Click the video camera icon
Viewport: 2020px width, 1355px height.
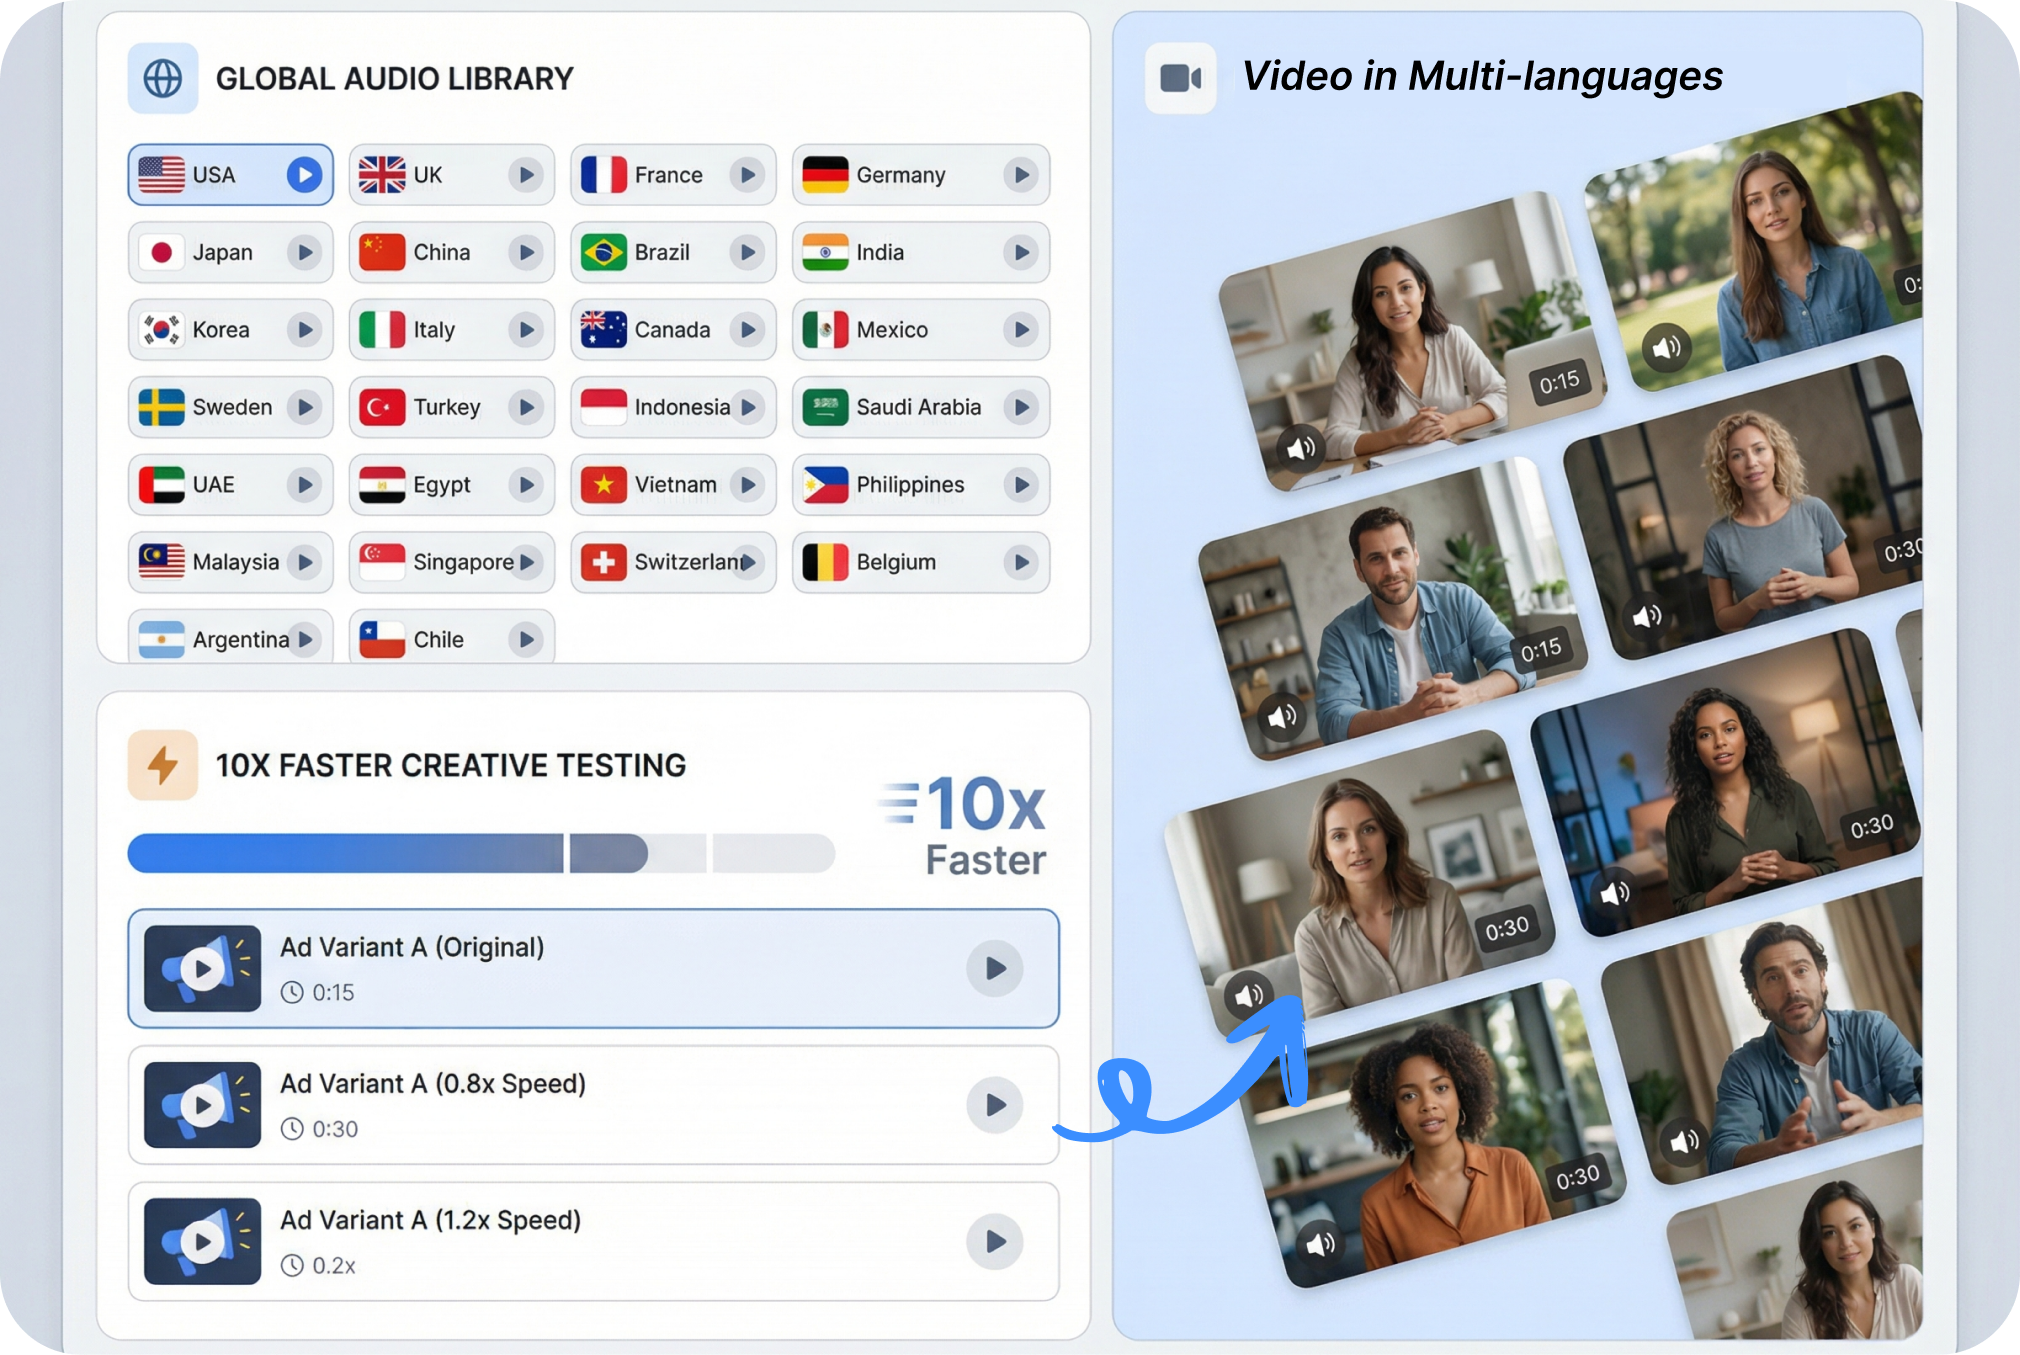[1181, 77]
